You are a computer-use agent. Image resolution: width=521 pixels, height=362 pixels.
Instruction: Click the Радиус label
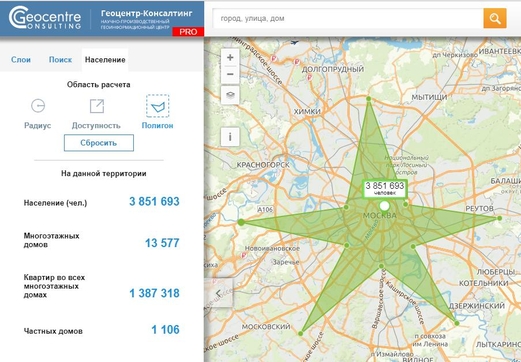(x=38, y=126)
